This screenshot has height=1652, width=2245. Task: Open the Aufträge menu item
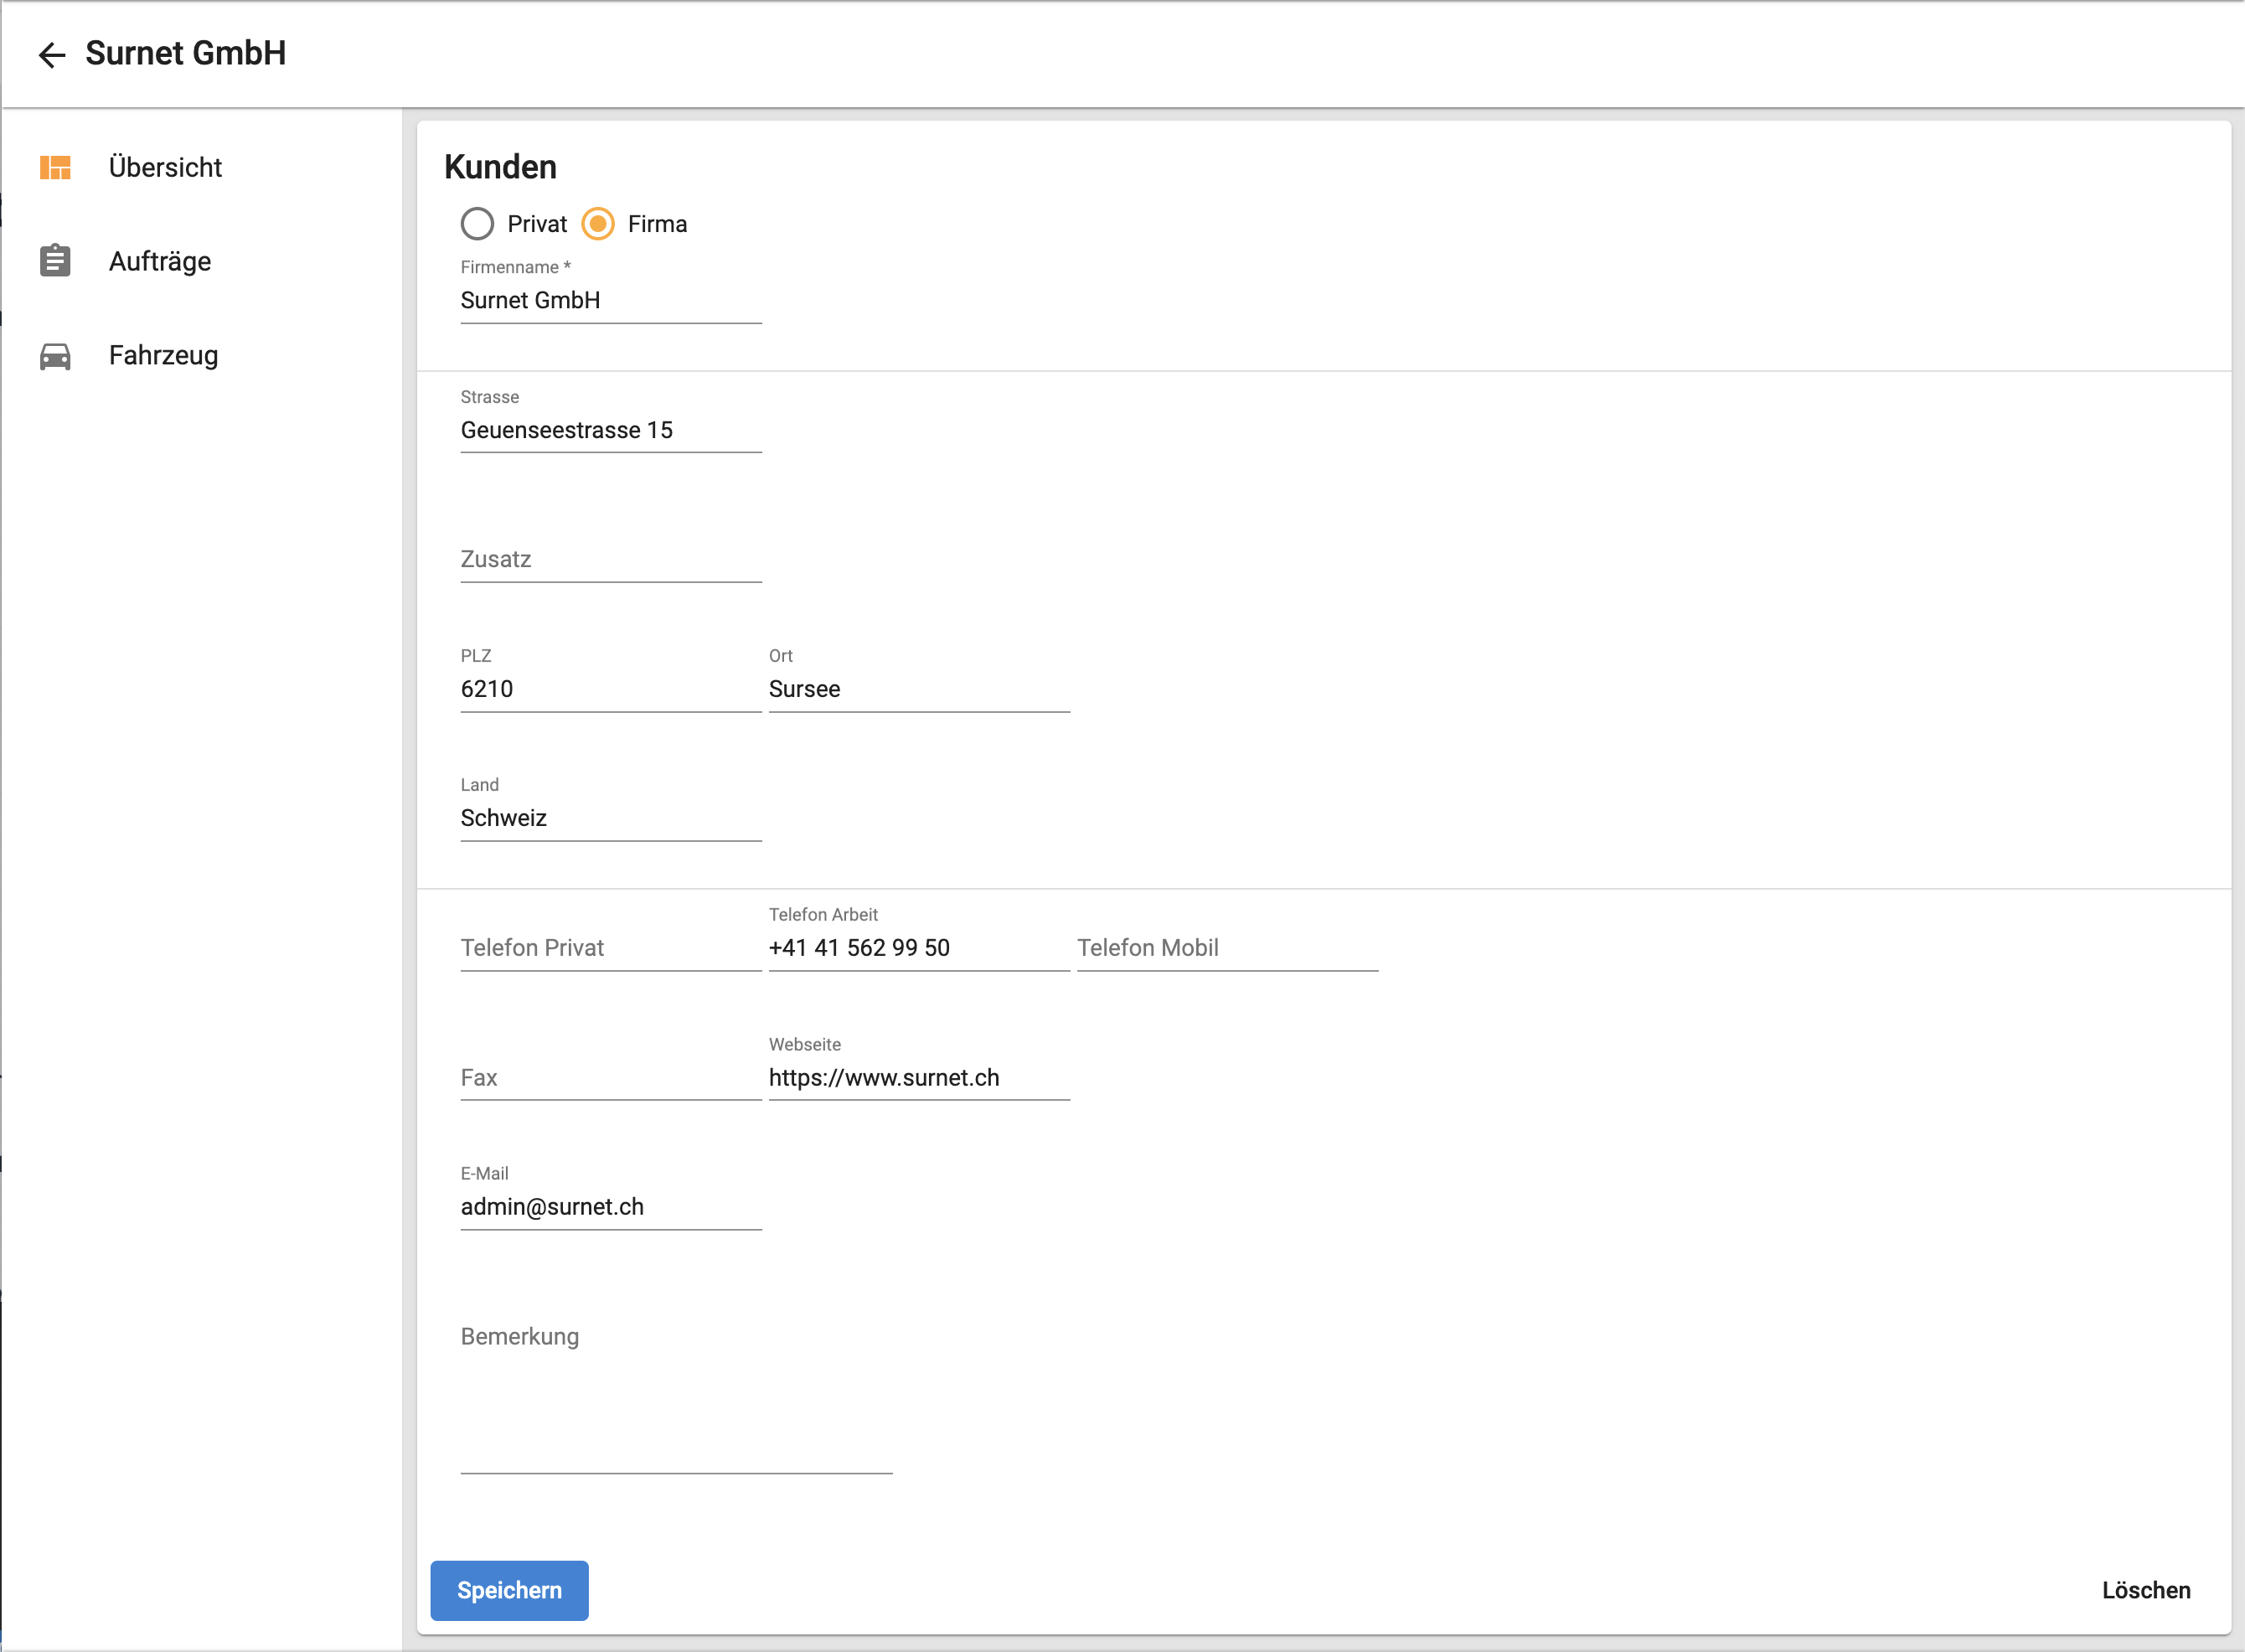click(x=201, y=261)
